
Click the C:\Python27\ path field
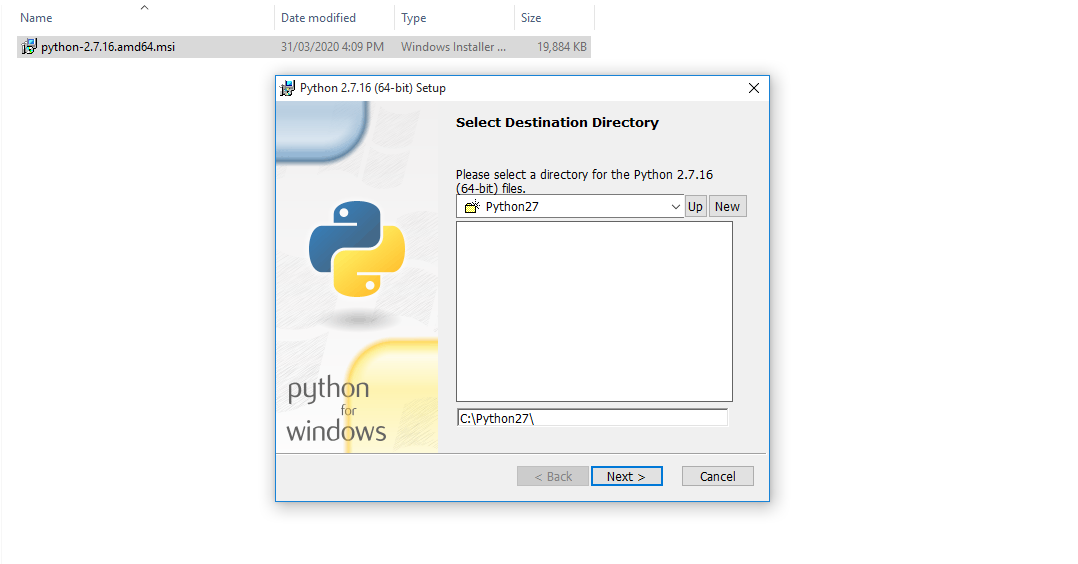click(592, 418)
